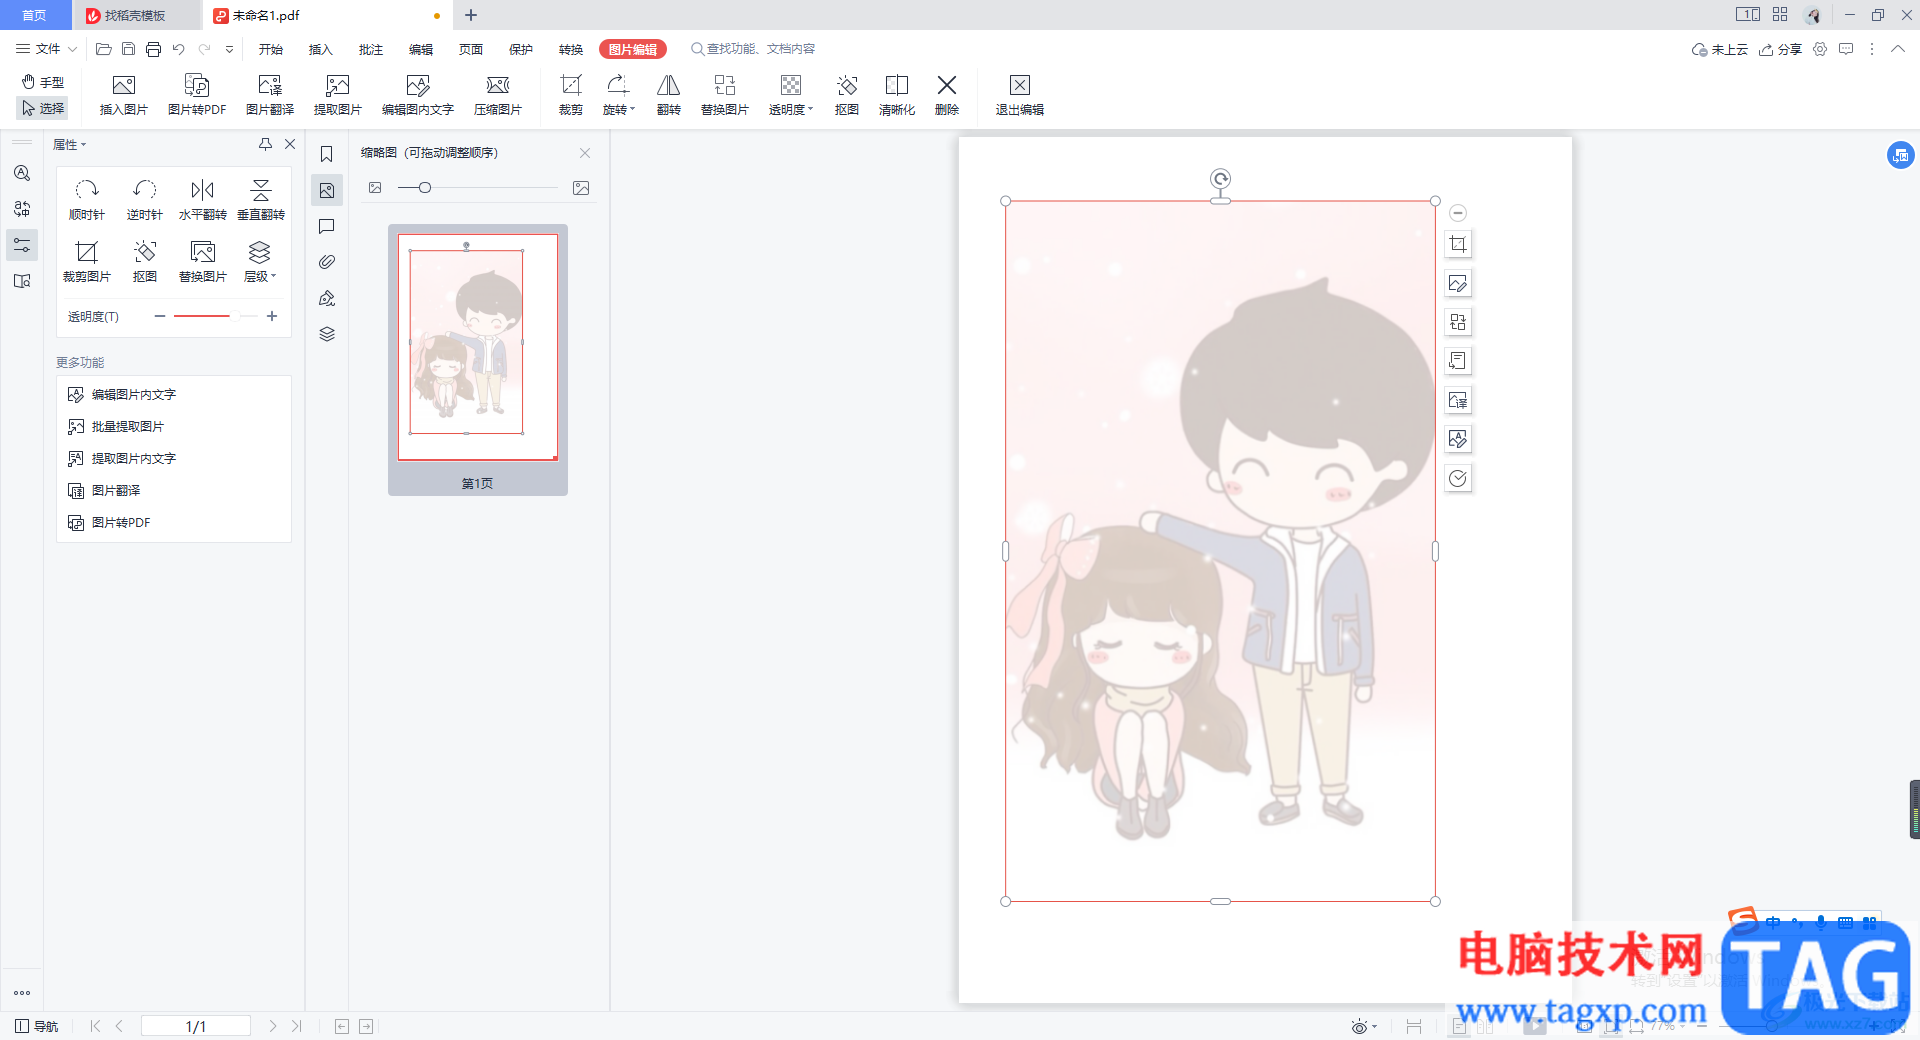Toggle the Navigation (导航) pane in status bar
Image resolution: width=1920 pixels, height=1040 pixels.
click(x=37, y=1026)
